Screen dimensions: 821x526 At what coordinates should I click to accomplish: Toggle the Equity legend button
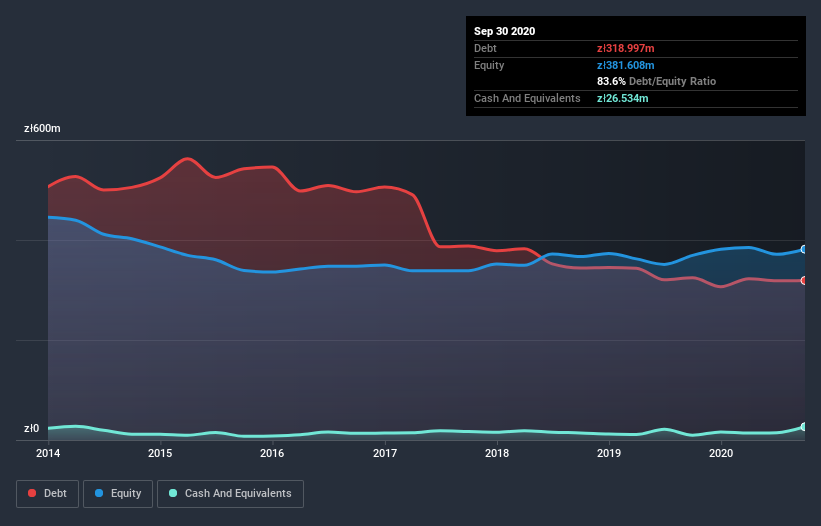click(x=118, y=494)
